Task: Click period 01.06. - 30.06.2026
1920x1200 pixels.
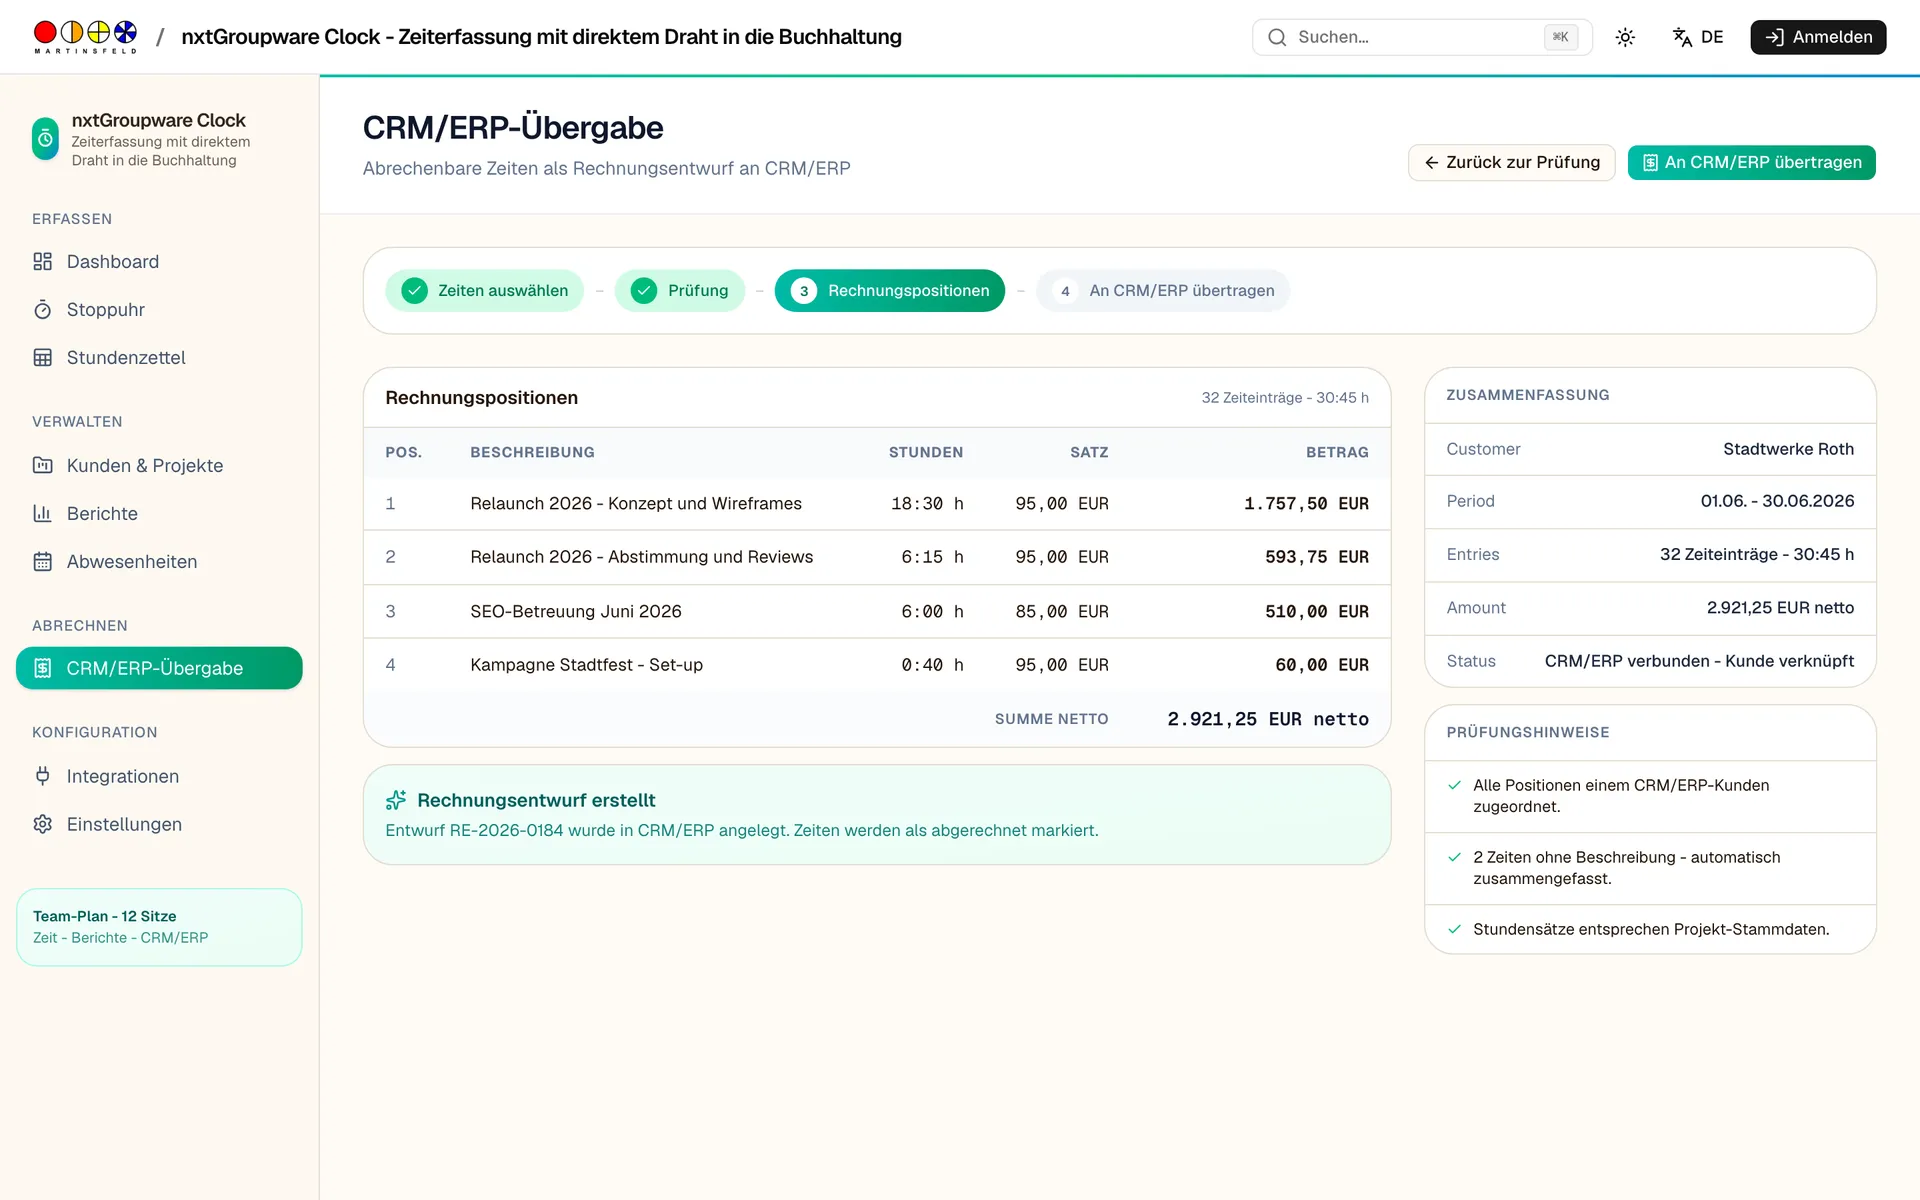Action: click(x=1777, y=501)
